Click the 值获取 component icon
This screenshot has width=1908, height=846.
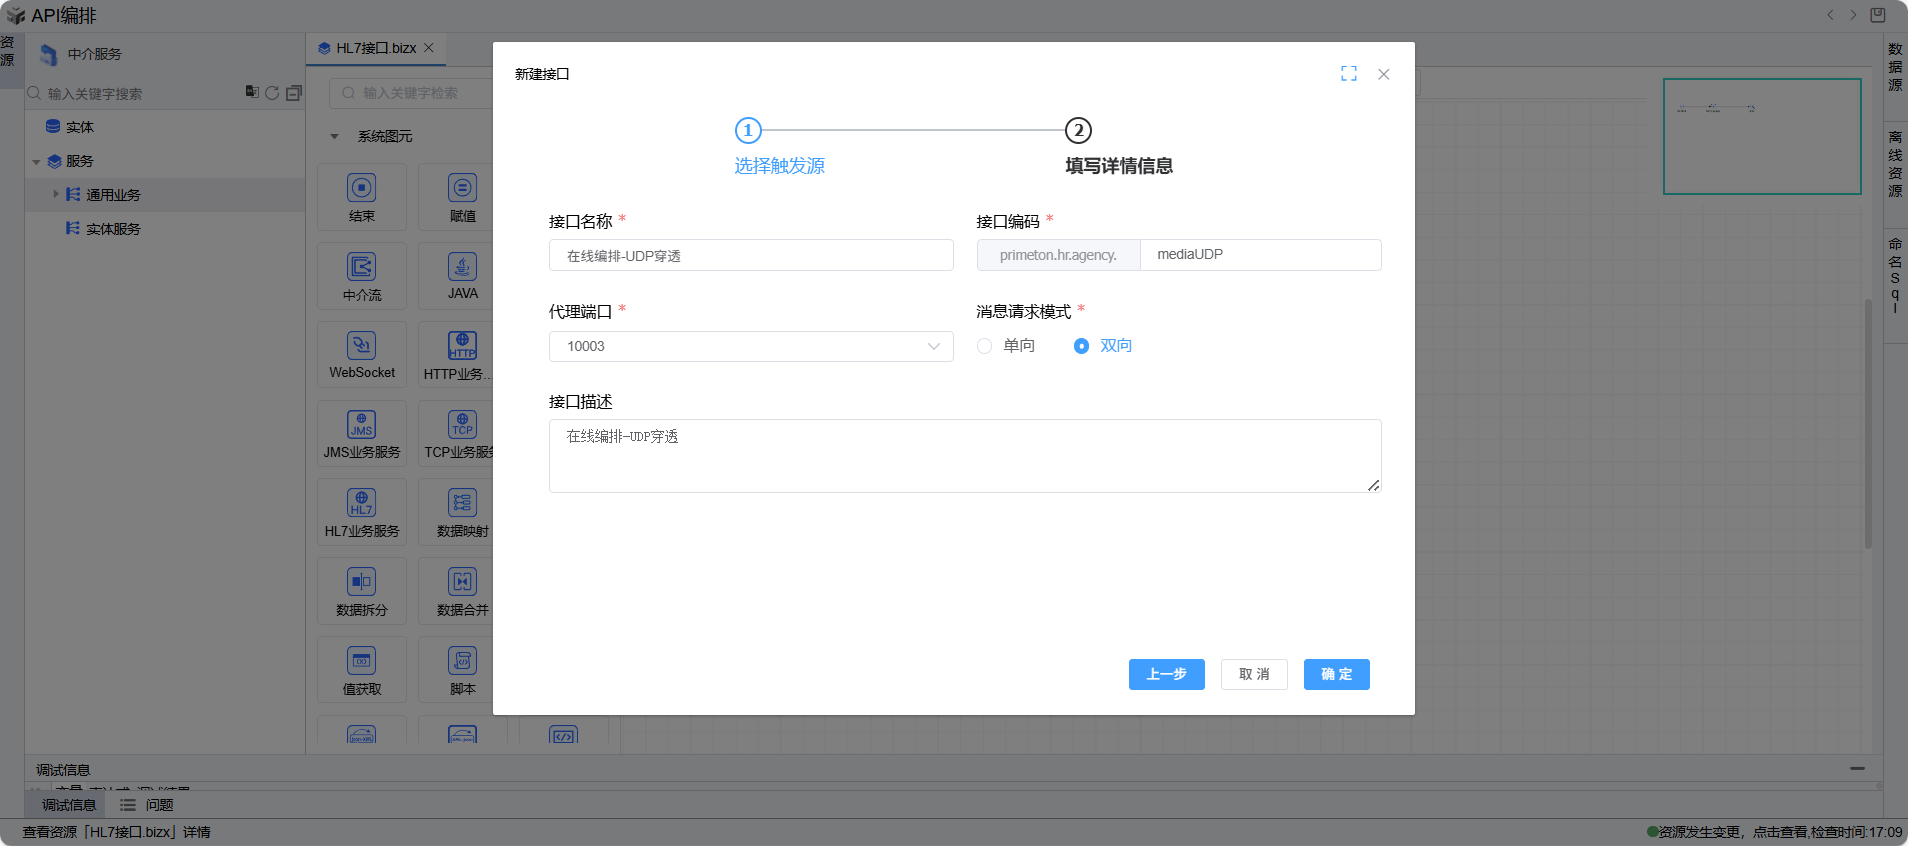pos(361,661)
